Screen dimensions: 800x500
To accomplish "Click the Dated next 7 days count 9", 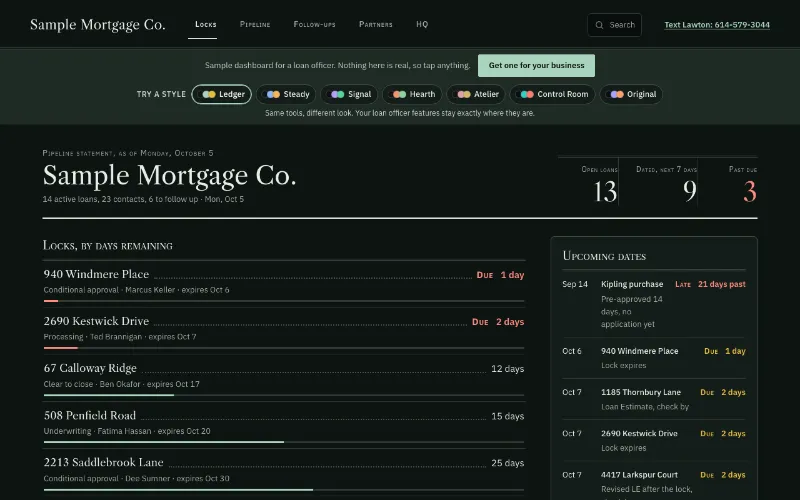I will click(x=690, y=192).
